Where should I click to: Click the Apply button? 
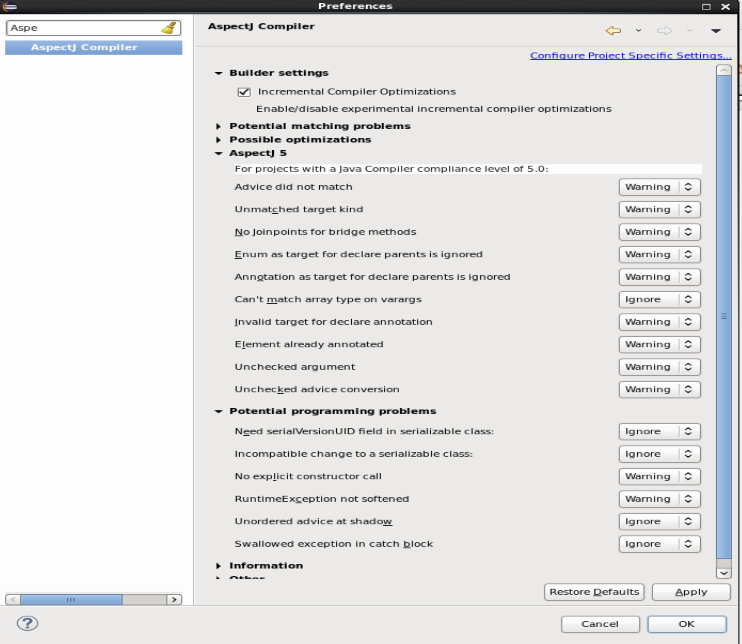click(x=691, y=592)
